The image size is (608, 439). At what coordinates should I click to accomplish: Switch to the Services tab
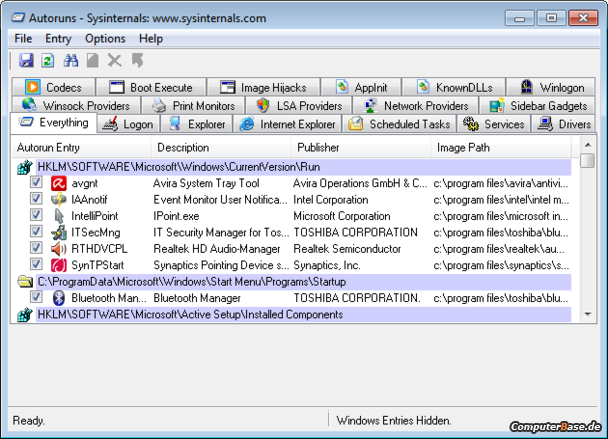(x=494, y=124)
